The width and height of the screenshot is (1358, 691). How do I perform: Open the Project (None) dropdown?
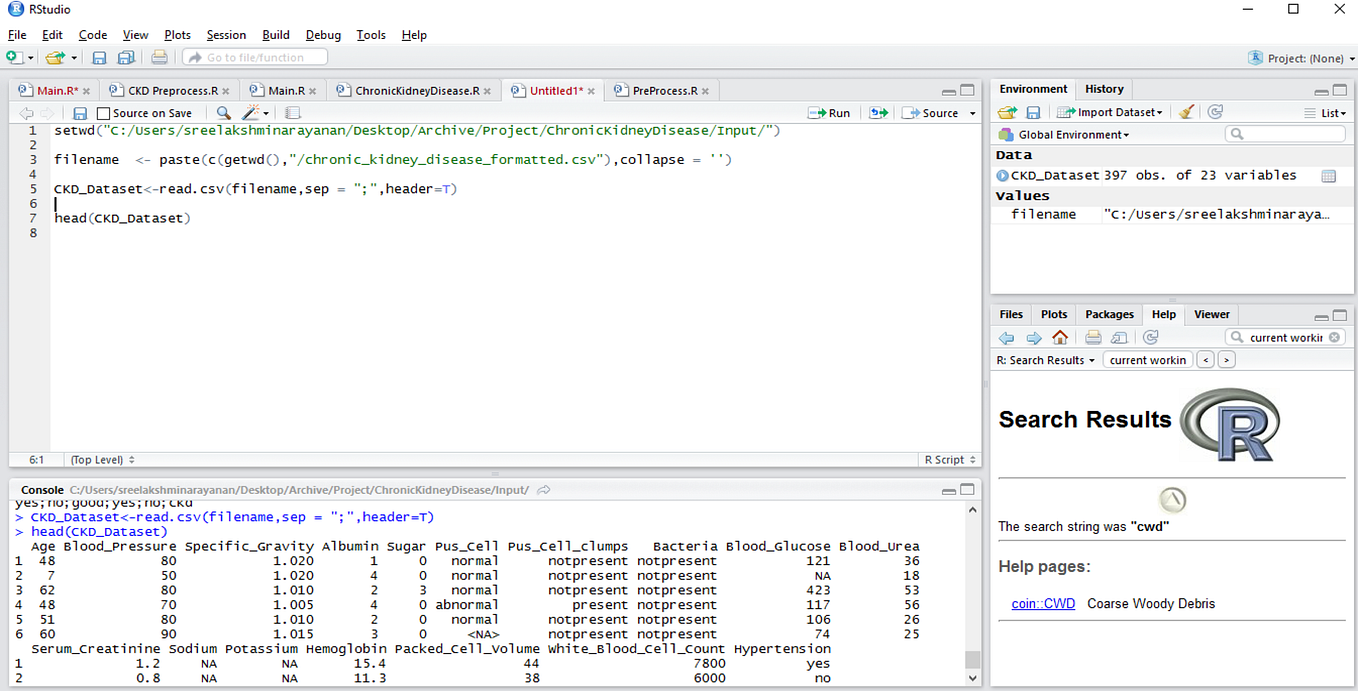pos(1301,58)
